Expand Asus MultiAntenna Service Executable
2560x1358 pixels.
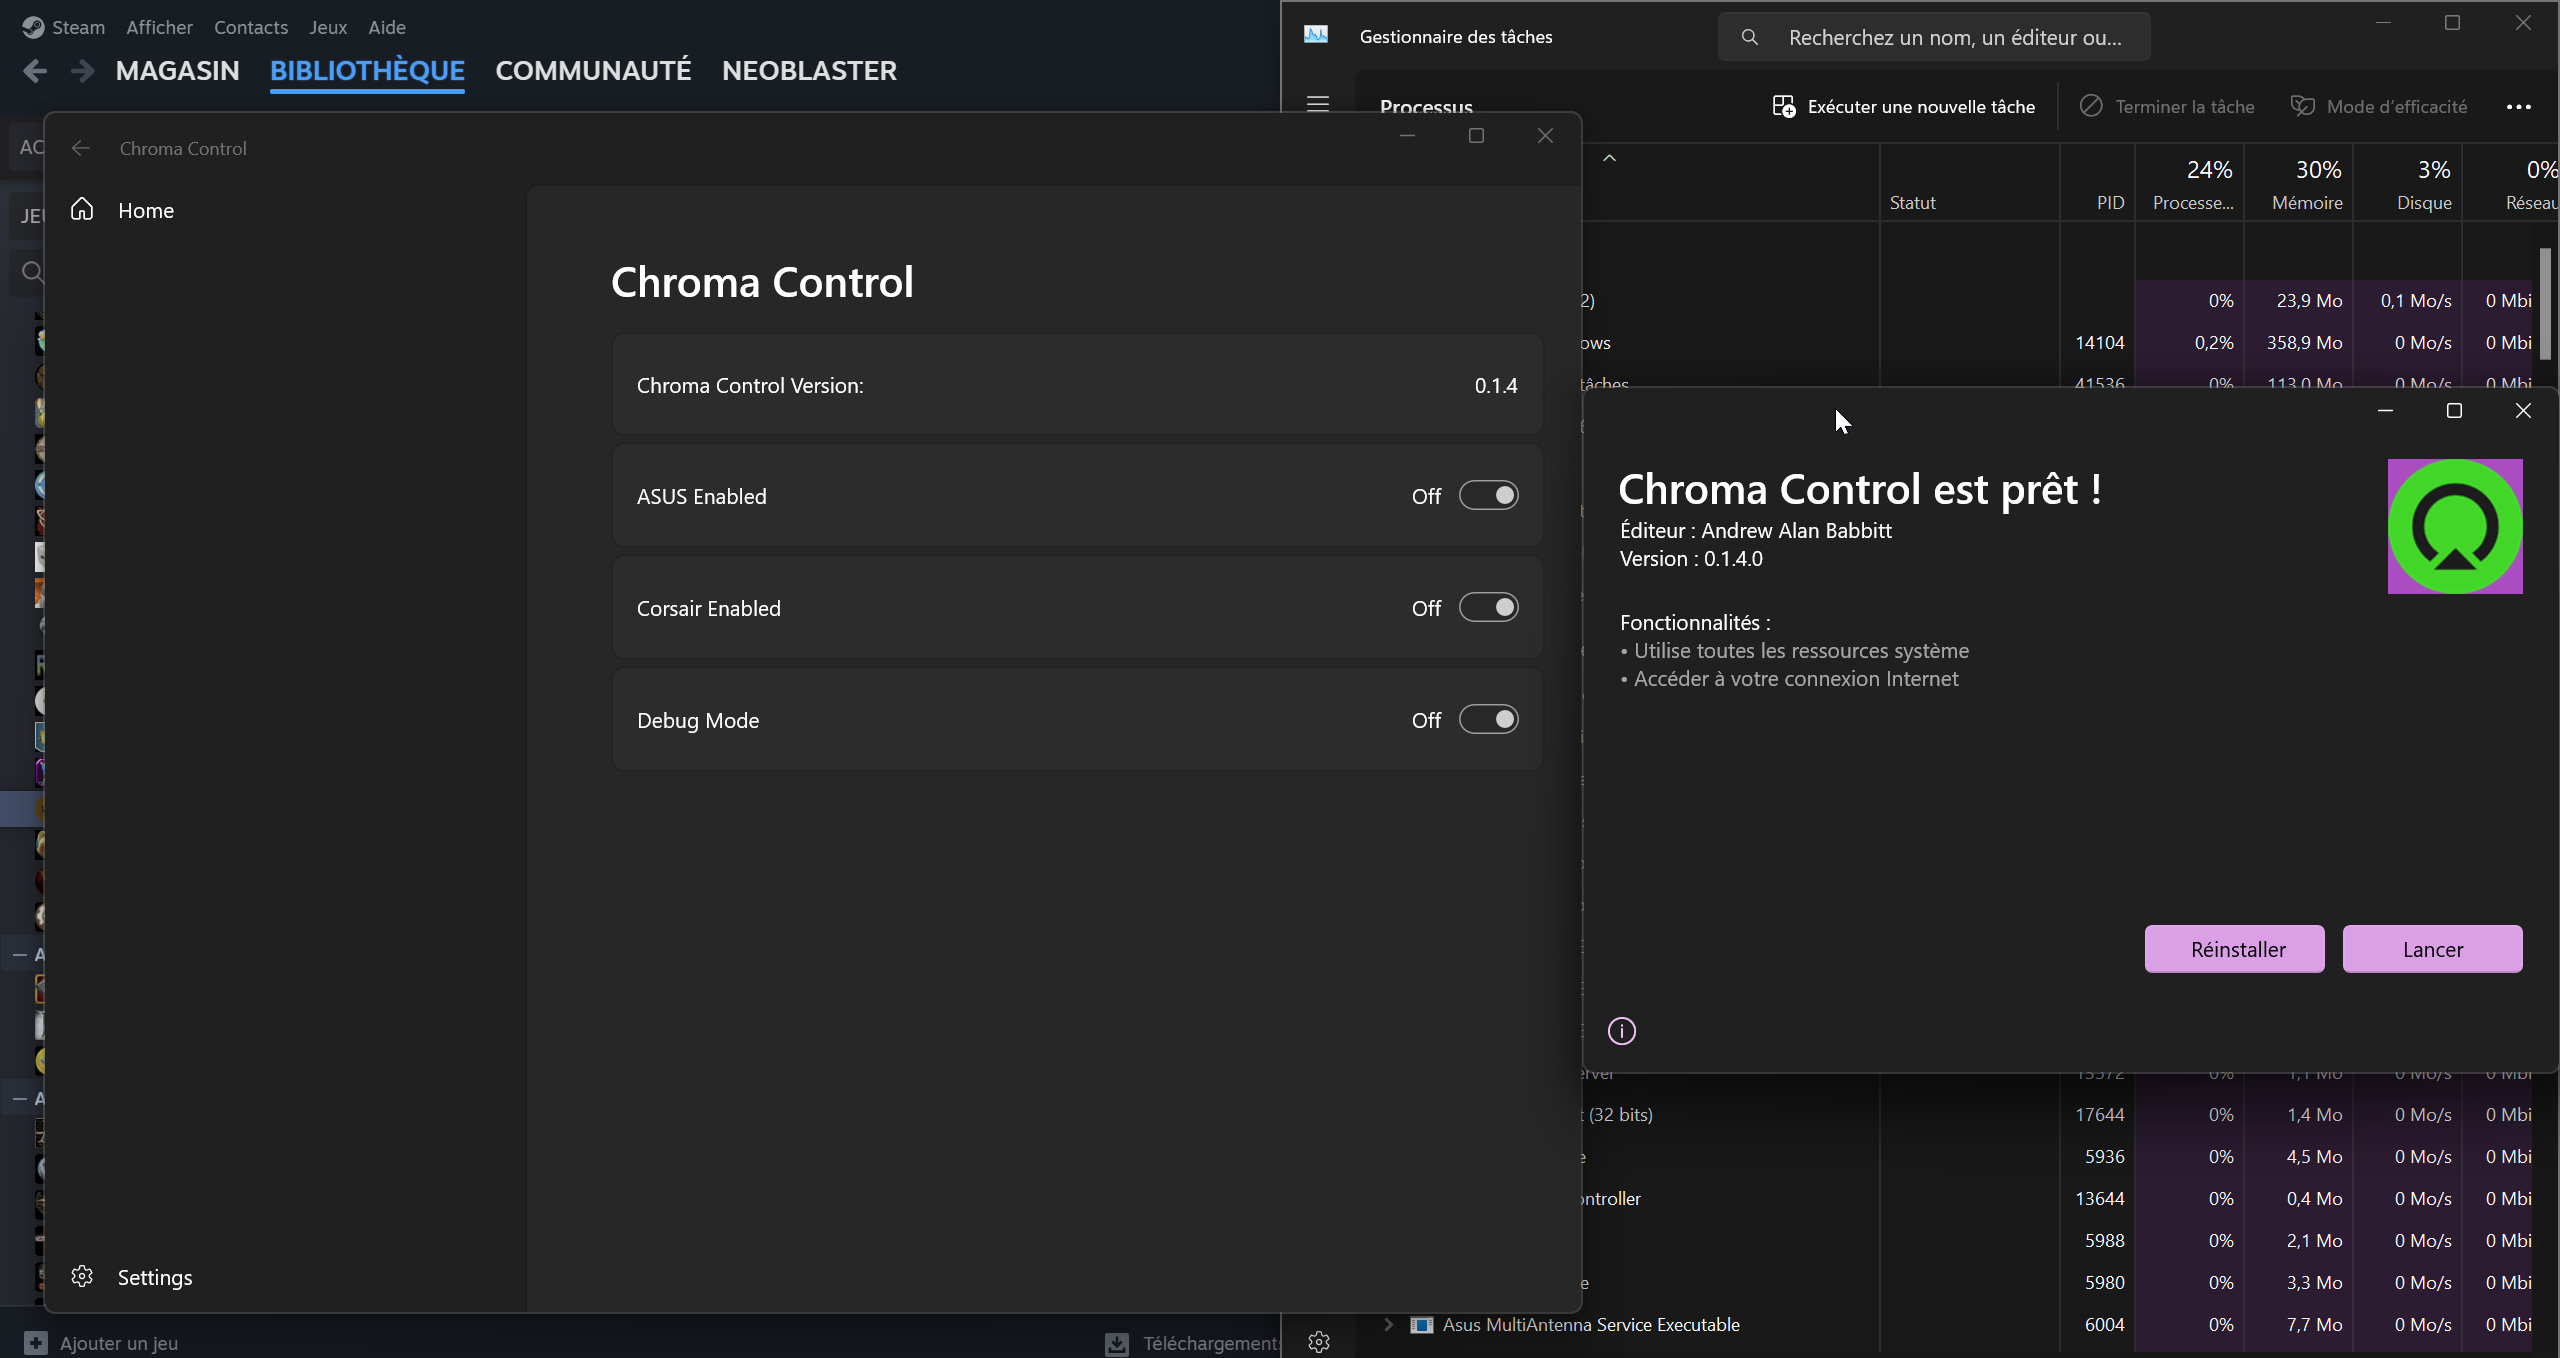(x=1387, y=1325)
